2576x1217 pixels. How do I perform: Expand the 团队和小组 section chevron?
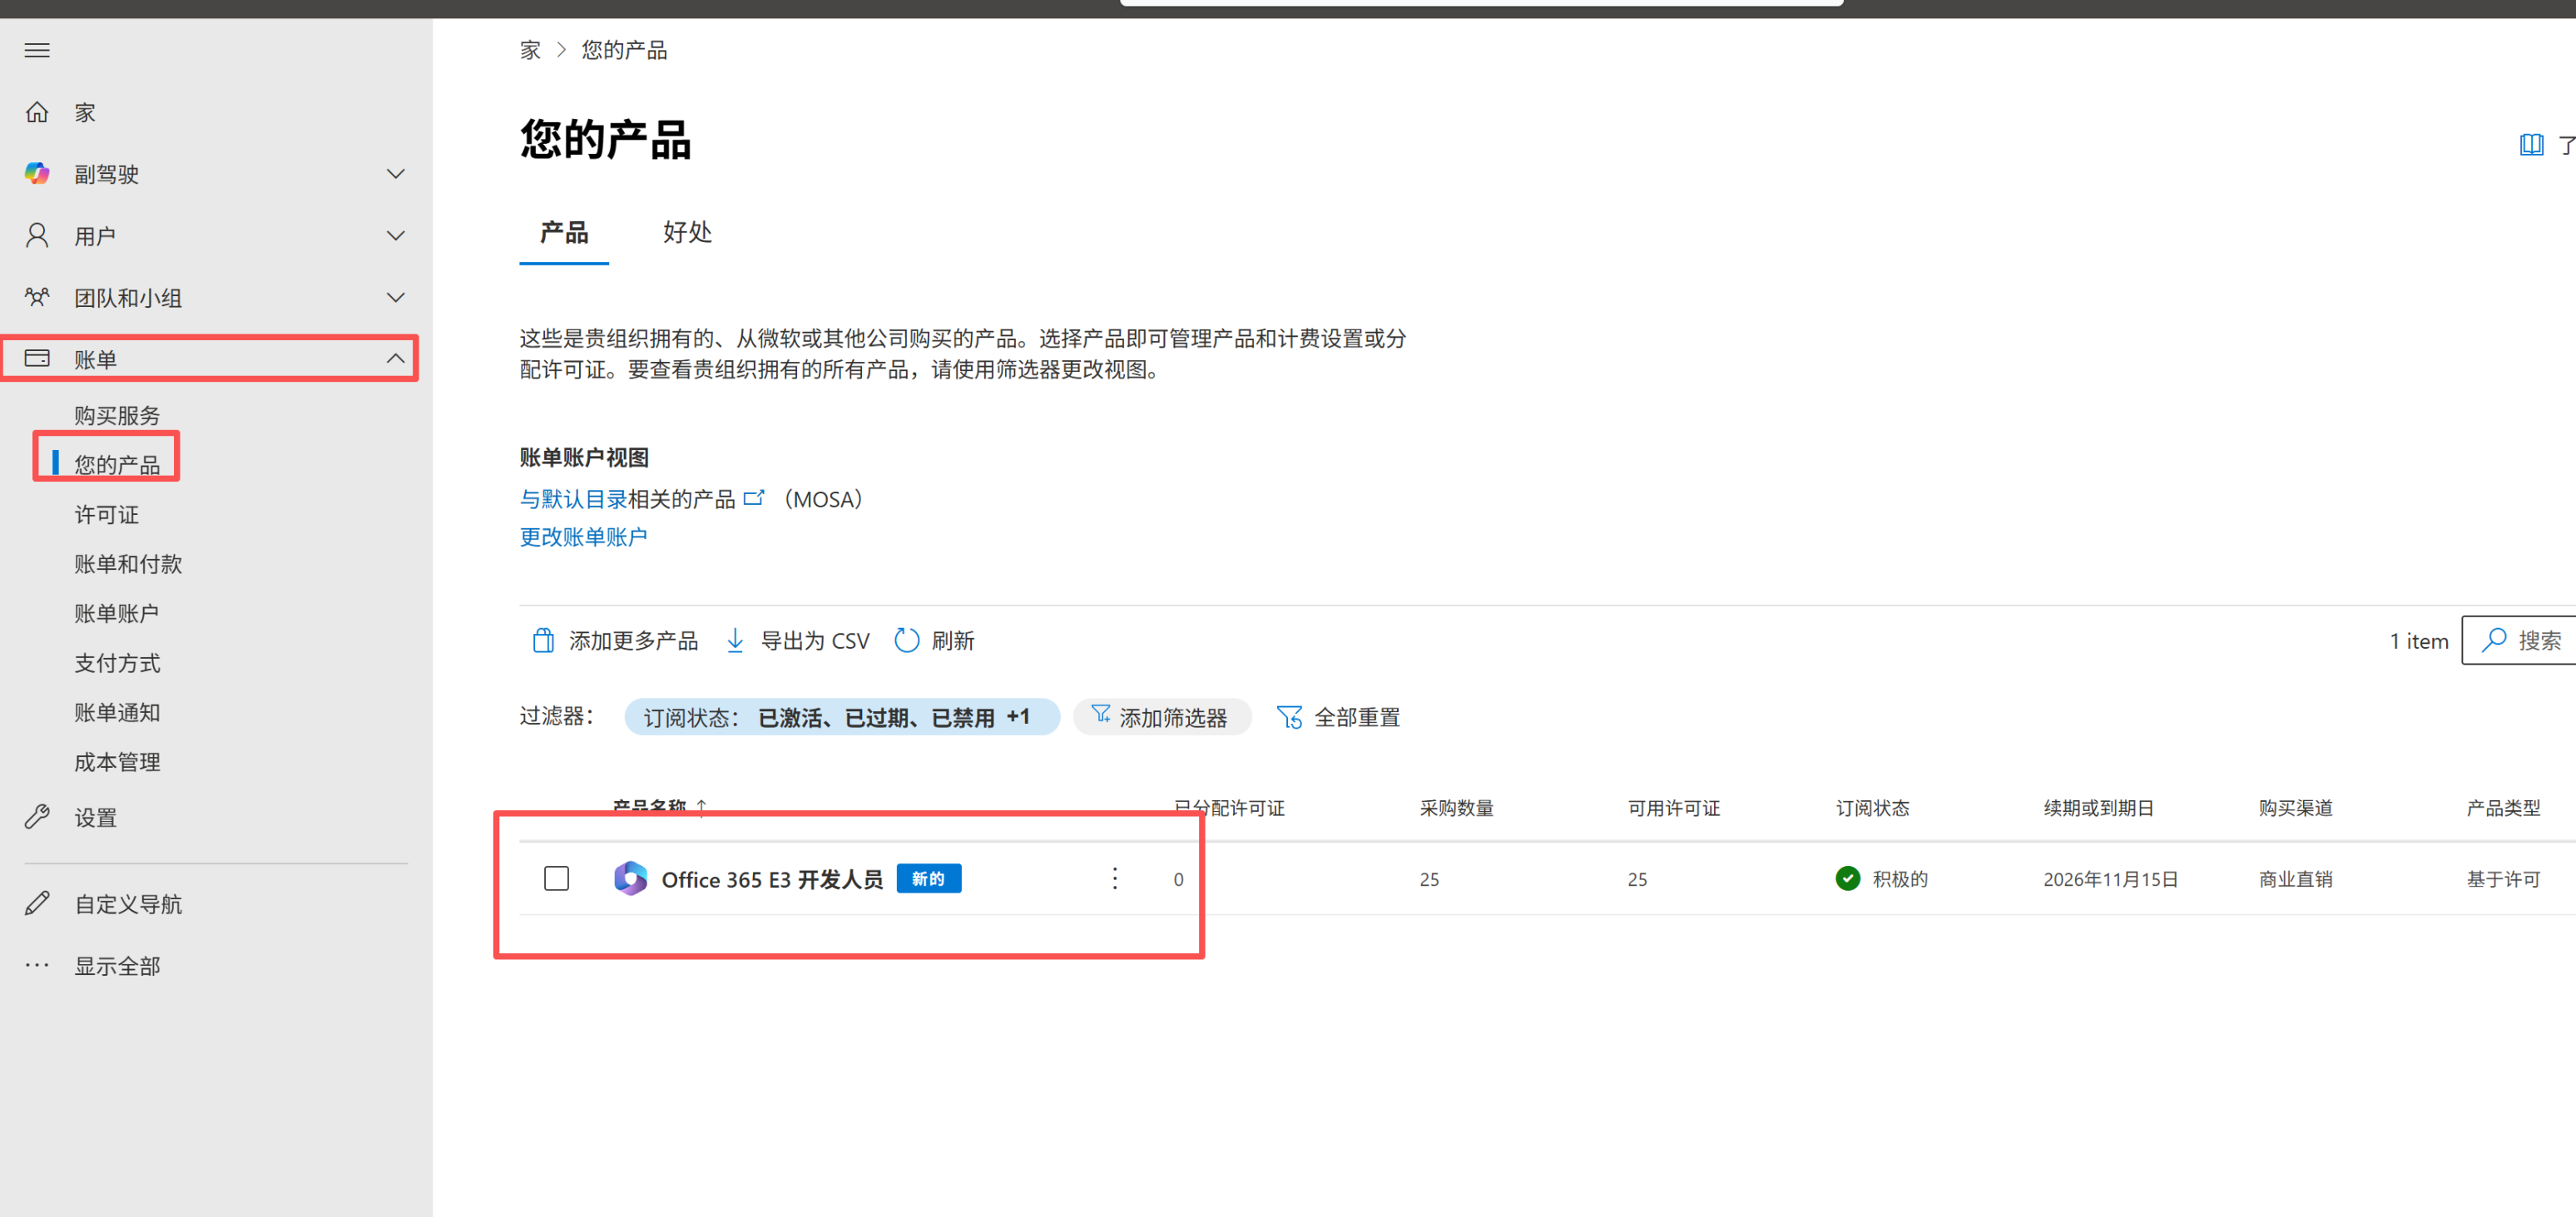pyautogui.click(x=395, y=298)
